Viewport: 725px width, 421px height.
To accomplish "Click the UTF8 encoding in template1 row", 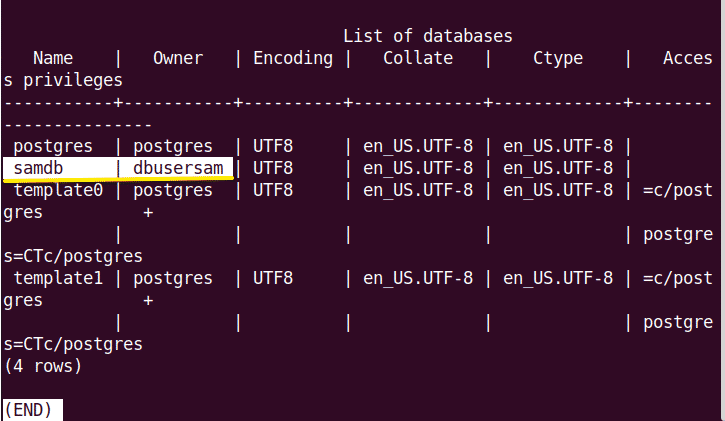I will click(x=273, y=278).
